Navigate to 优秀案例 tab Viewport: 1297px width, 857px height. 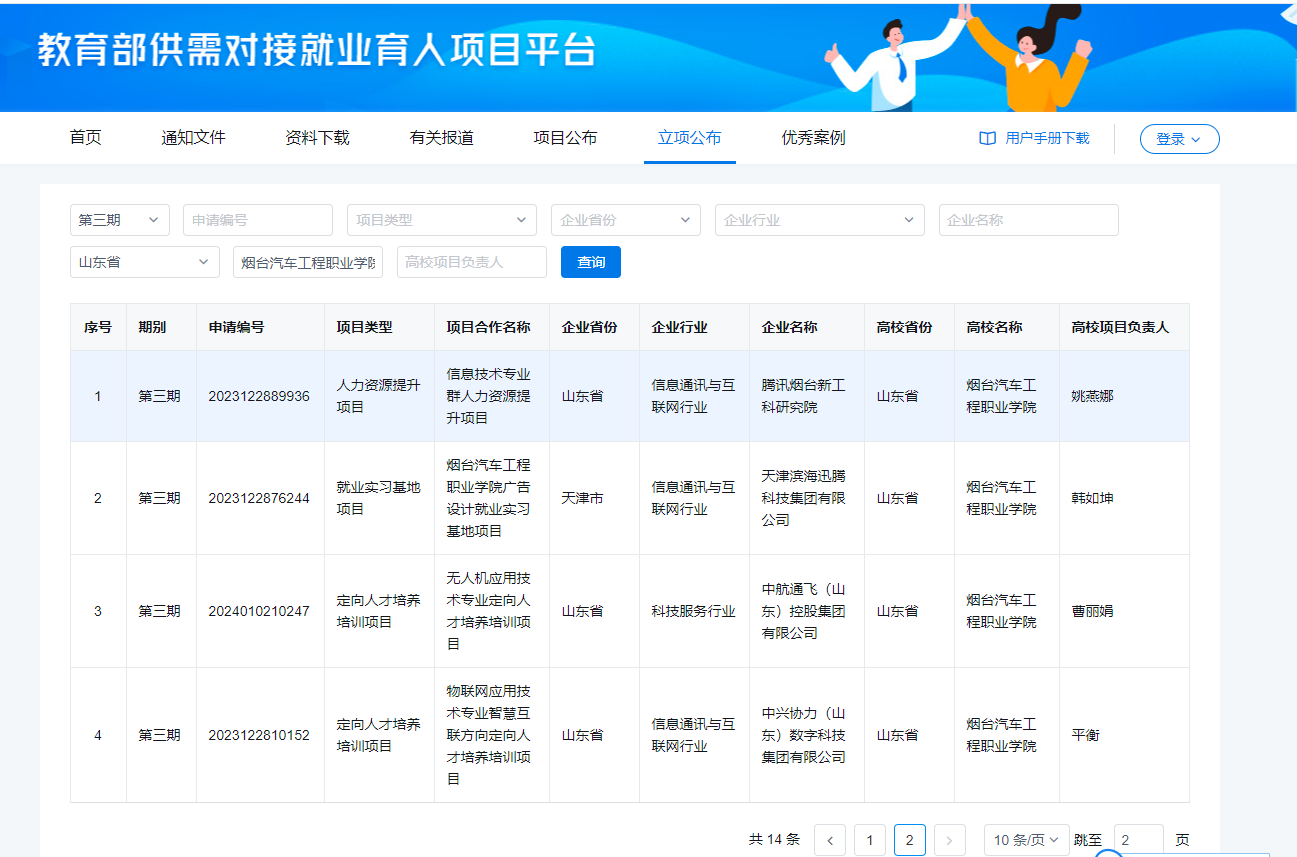[x=813, y=138]
